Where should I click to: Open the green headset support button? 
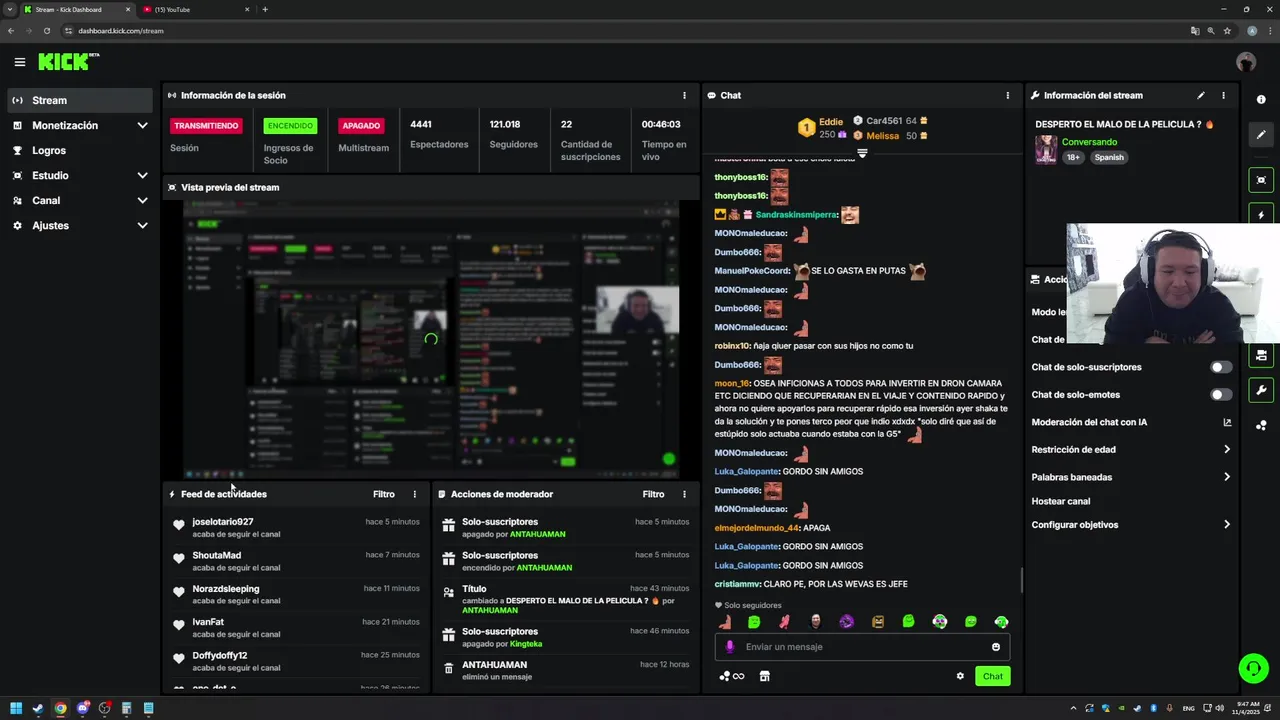click(1253, 668)
